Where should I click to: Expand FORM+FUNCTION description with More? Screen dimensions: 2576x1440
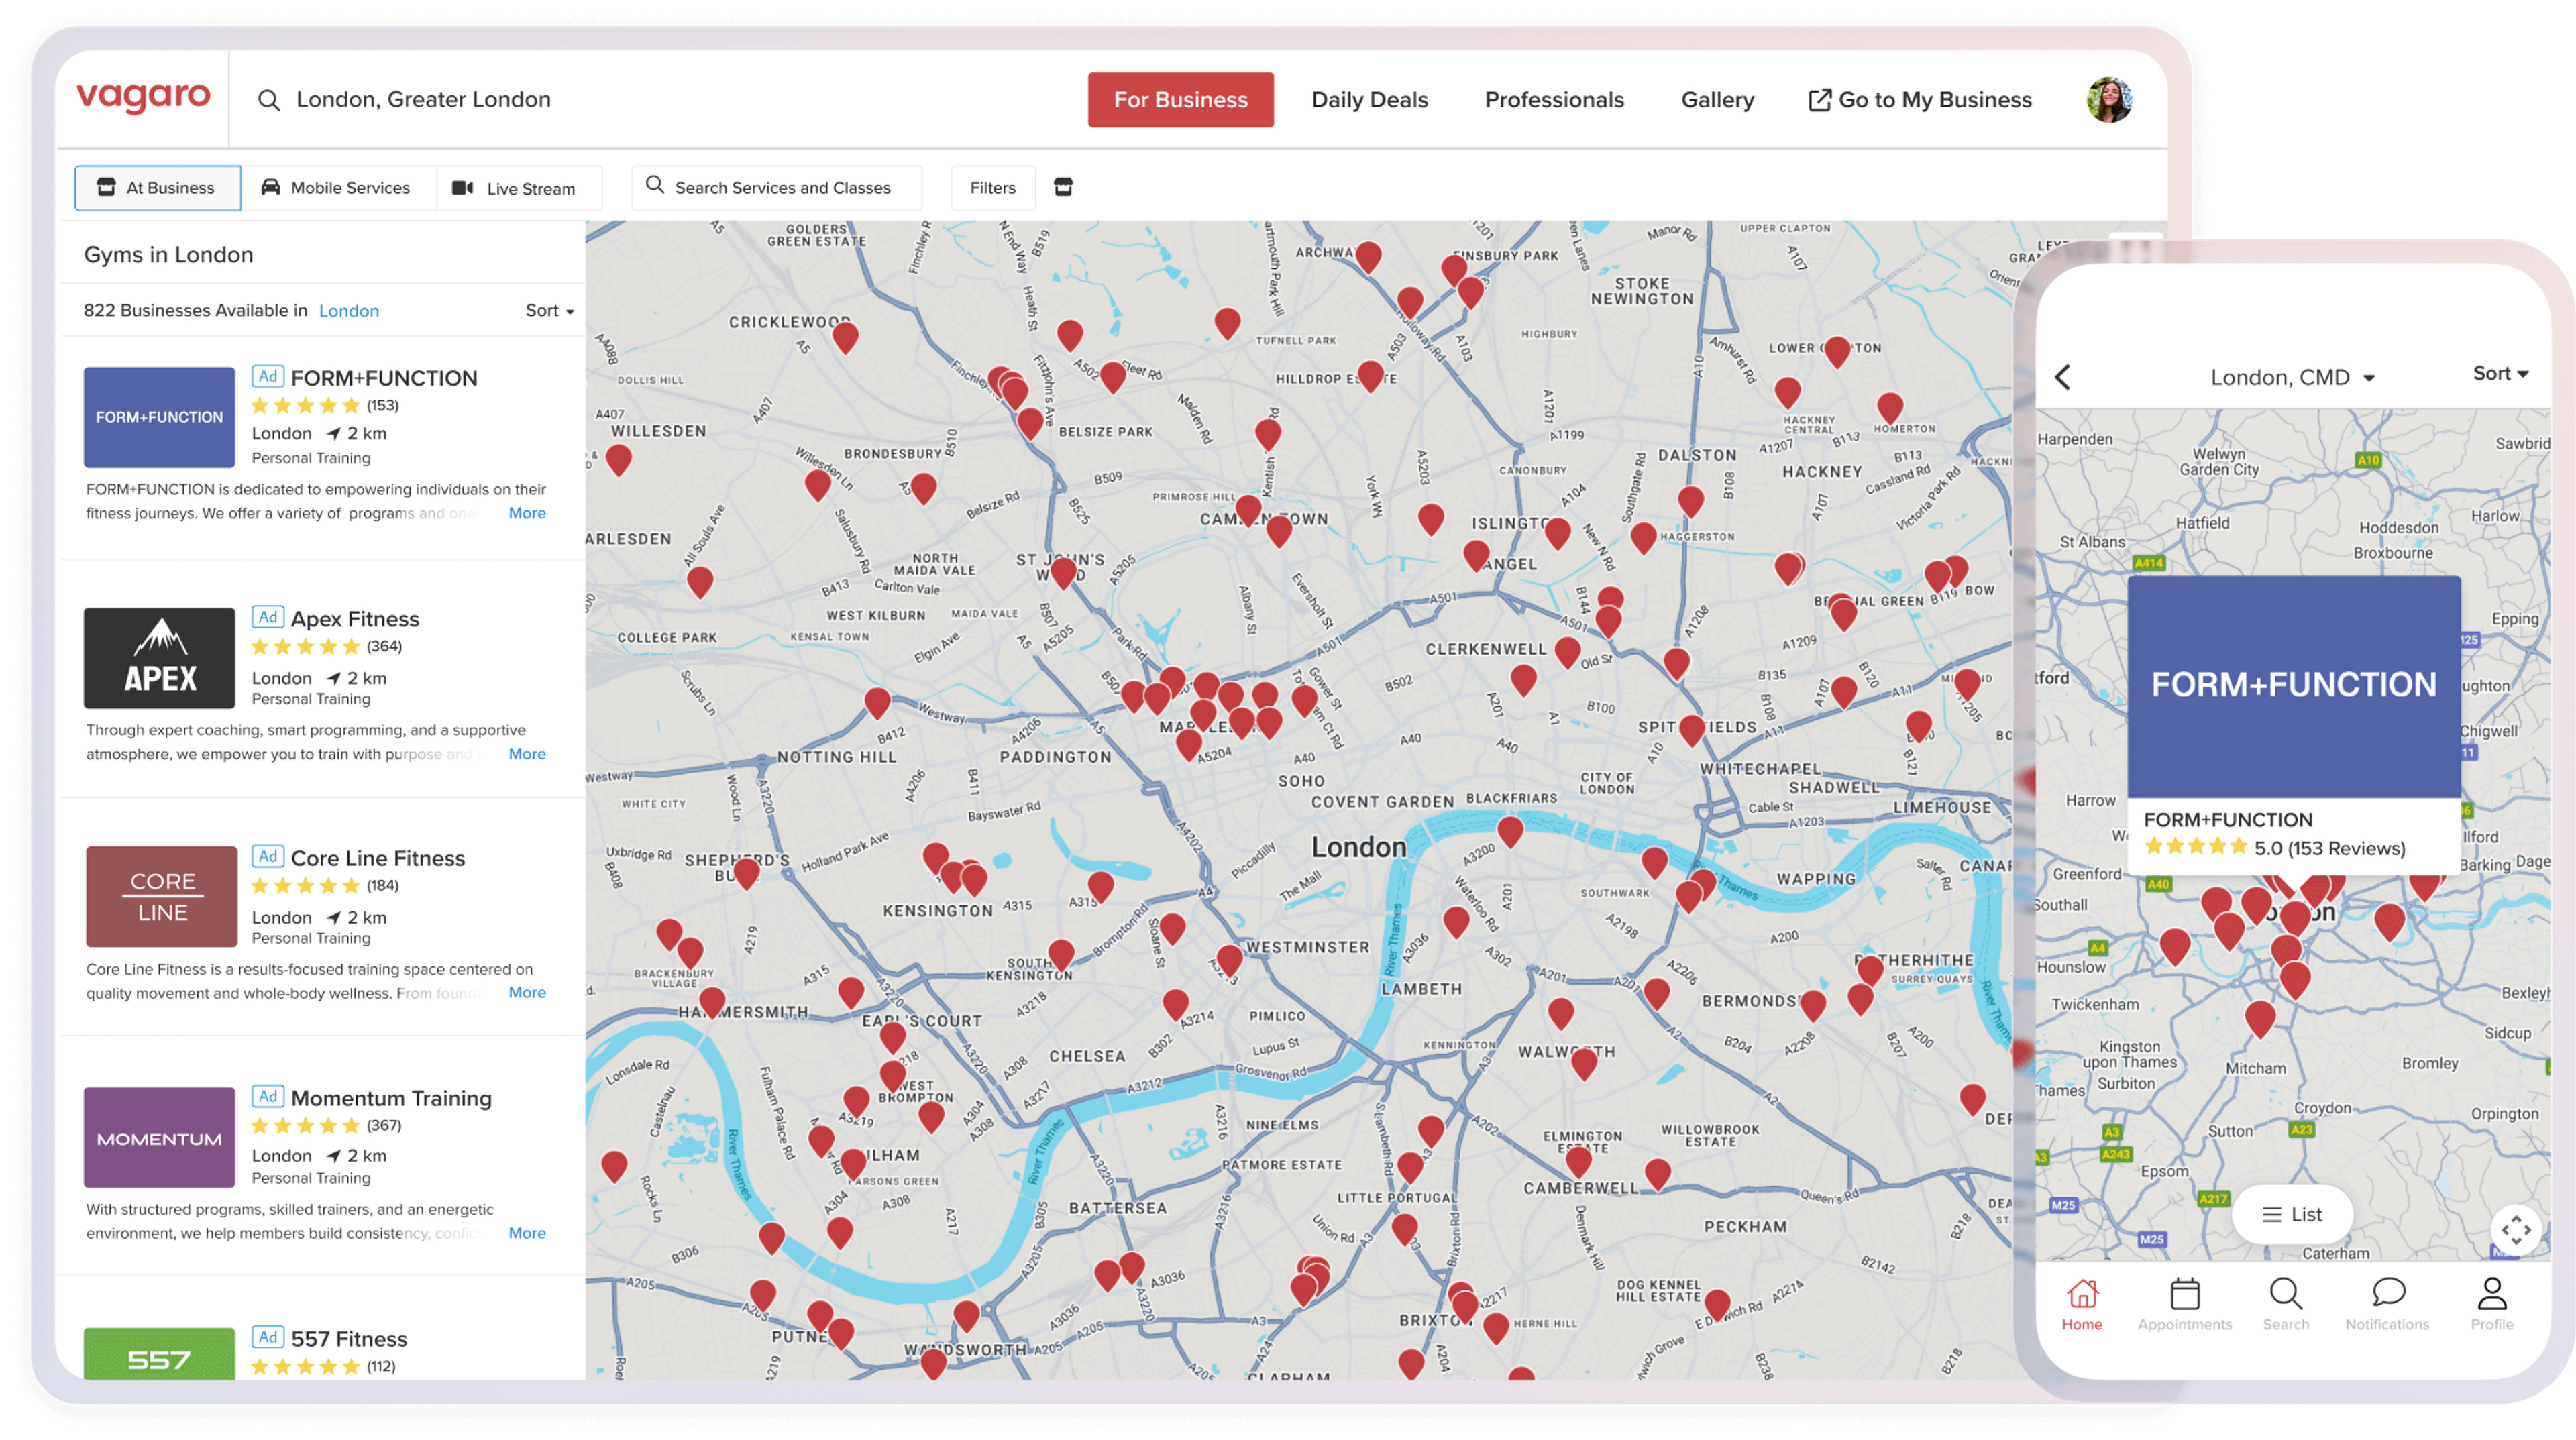click(527, 513)
